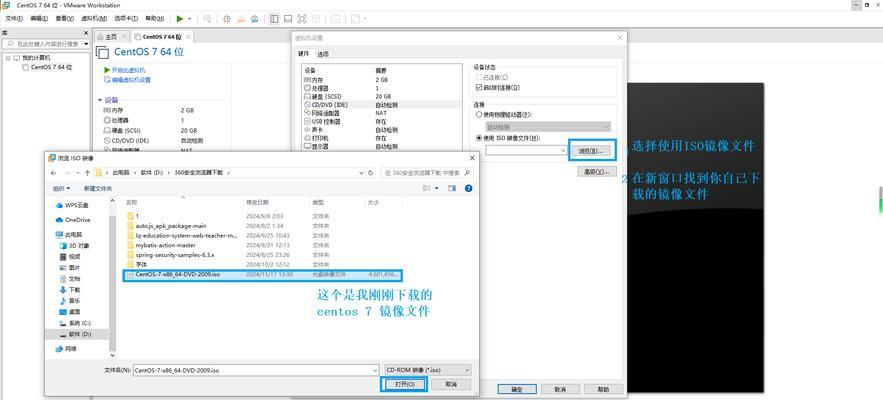
Task: Click the up-folder arrow in browse dialog
Action: point(87,172)
